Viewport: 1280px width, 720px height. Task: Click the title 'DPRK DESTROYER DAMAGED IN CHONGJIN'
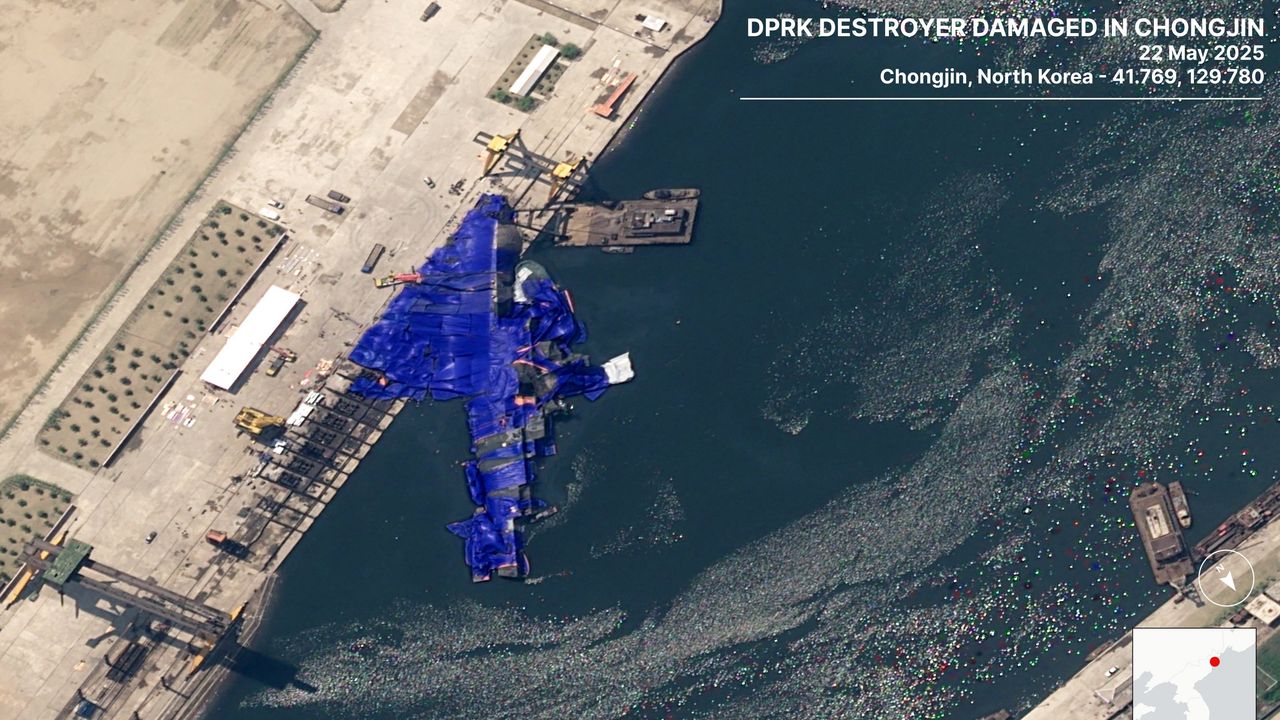pyautogui.click(x=1004, y=27)
